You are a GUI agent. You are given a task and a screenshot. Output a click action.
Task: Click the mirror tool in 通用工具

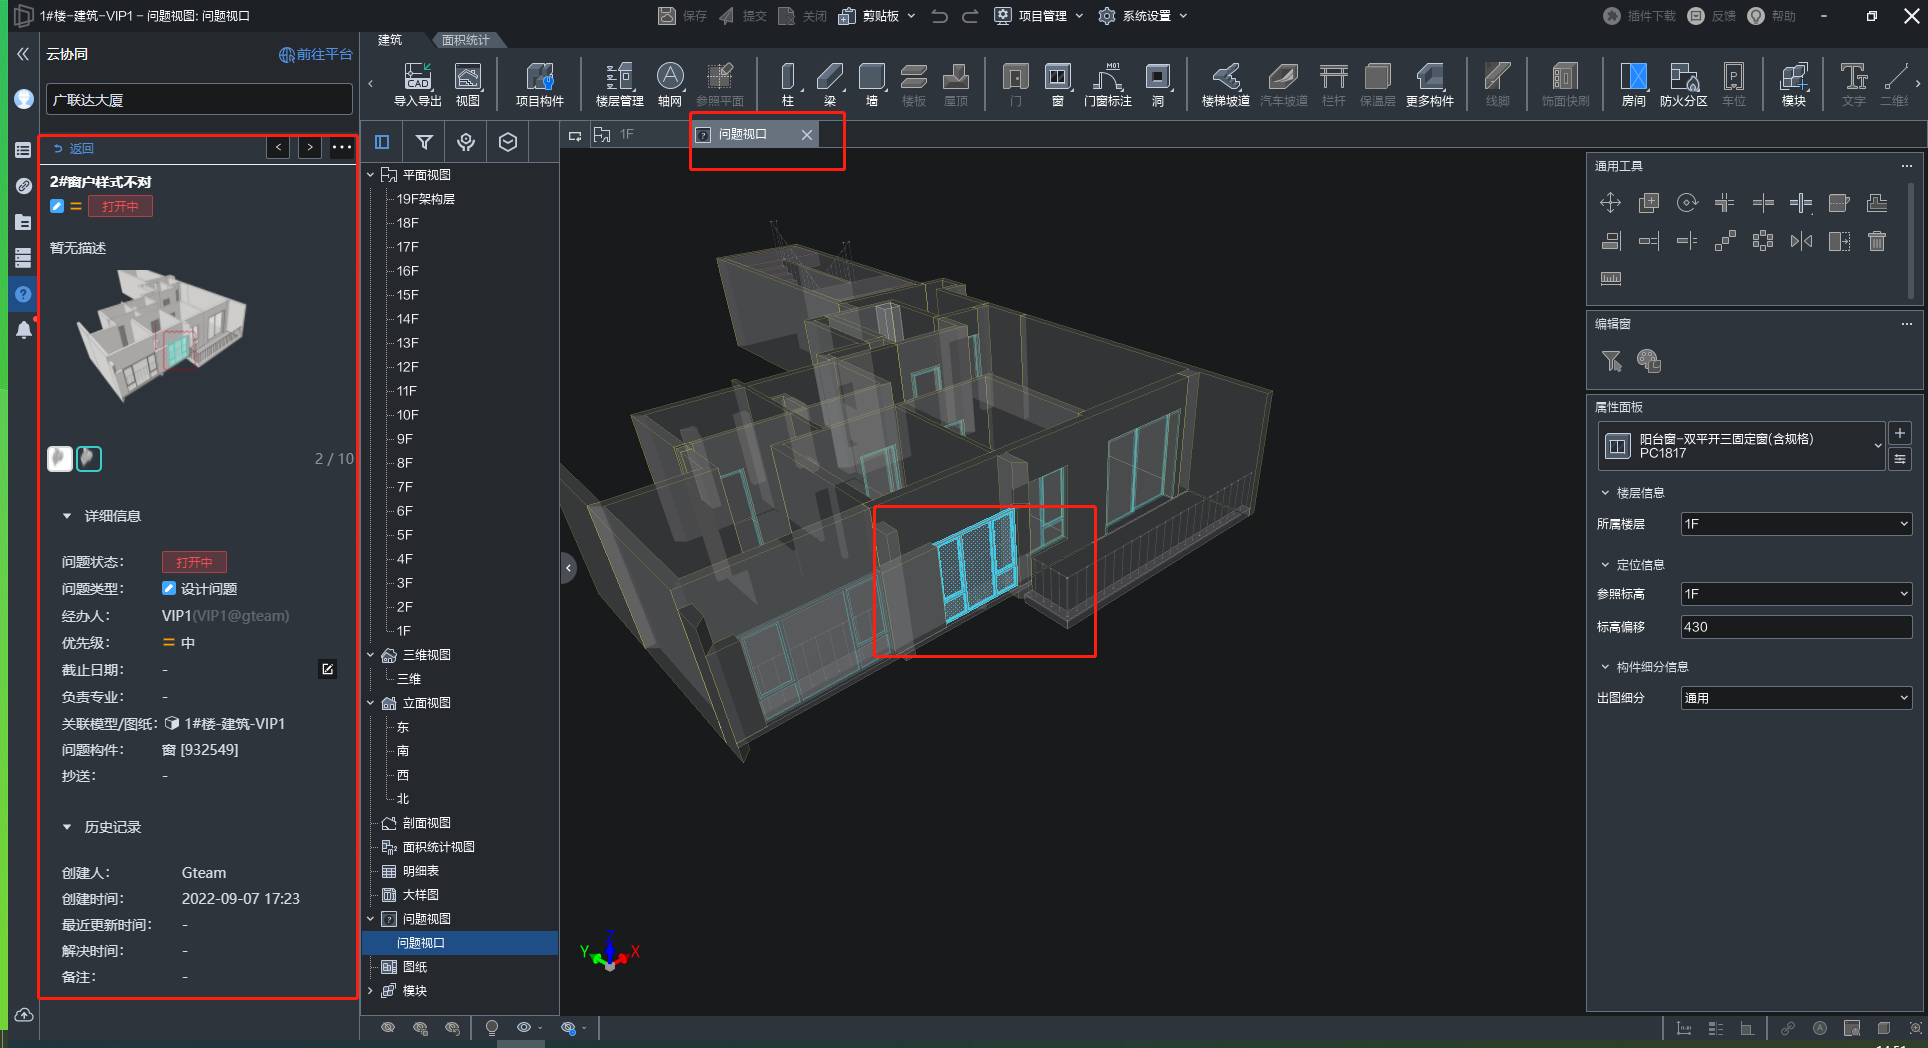click(1801, 241)
